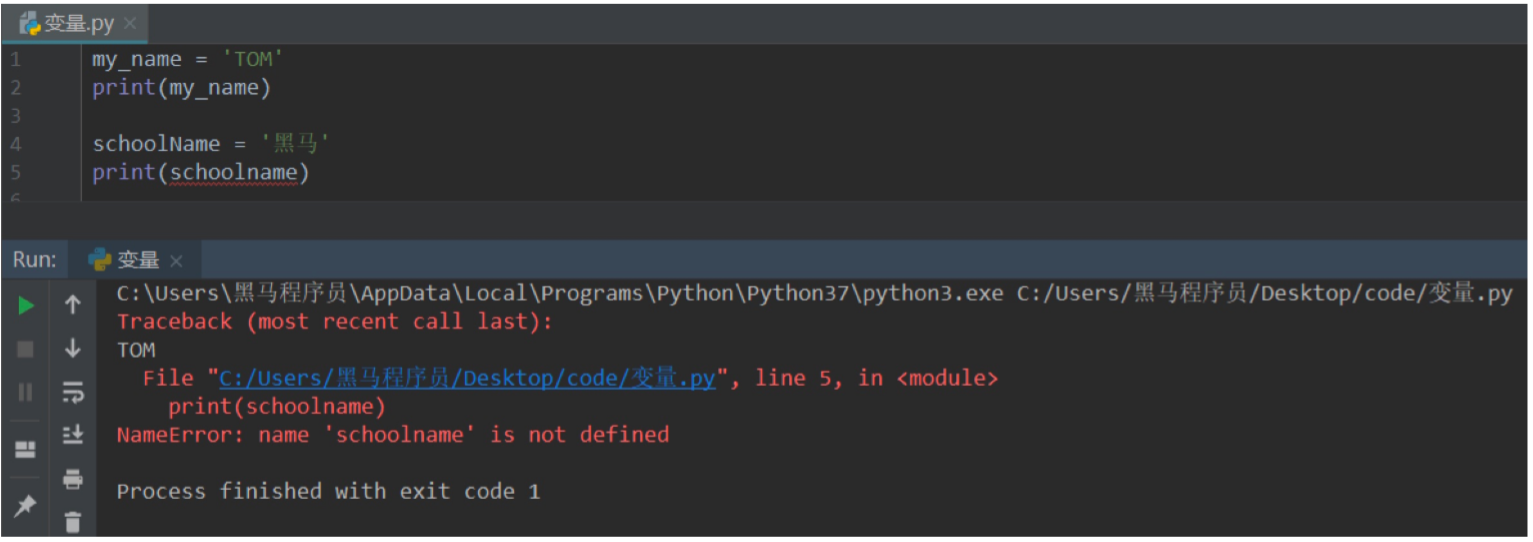The image size is (1533, 542).
Task: Close the 变量.py editor tab
Action: click(x=130, y=24)
